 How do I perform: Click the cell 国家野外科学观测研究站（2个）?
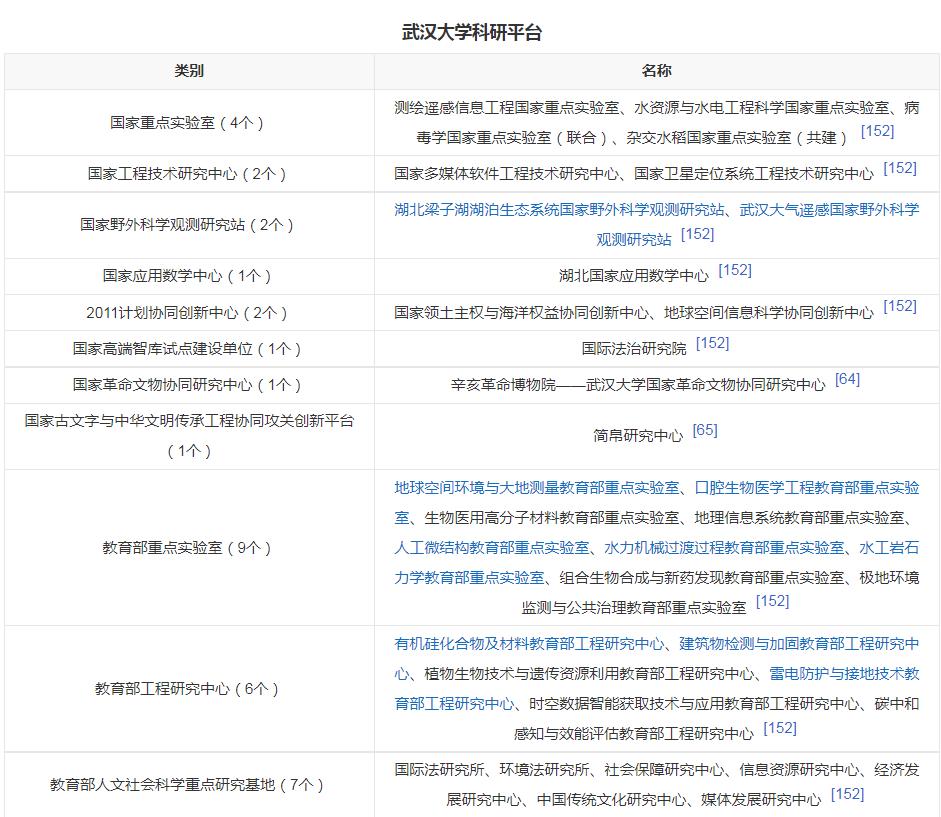tap(189, 225)
